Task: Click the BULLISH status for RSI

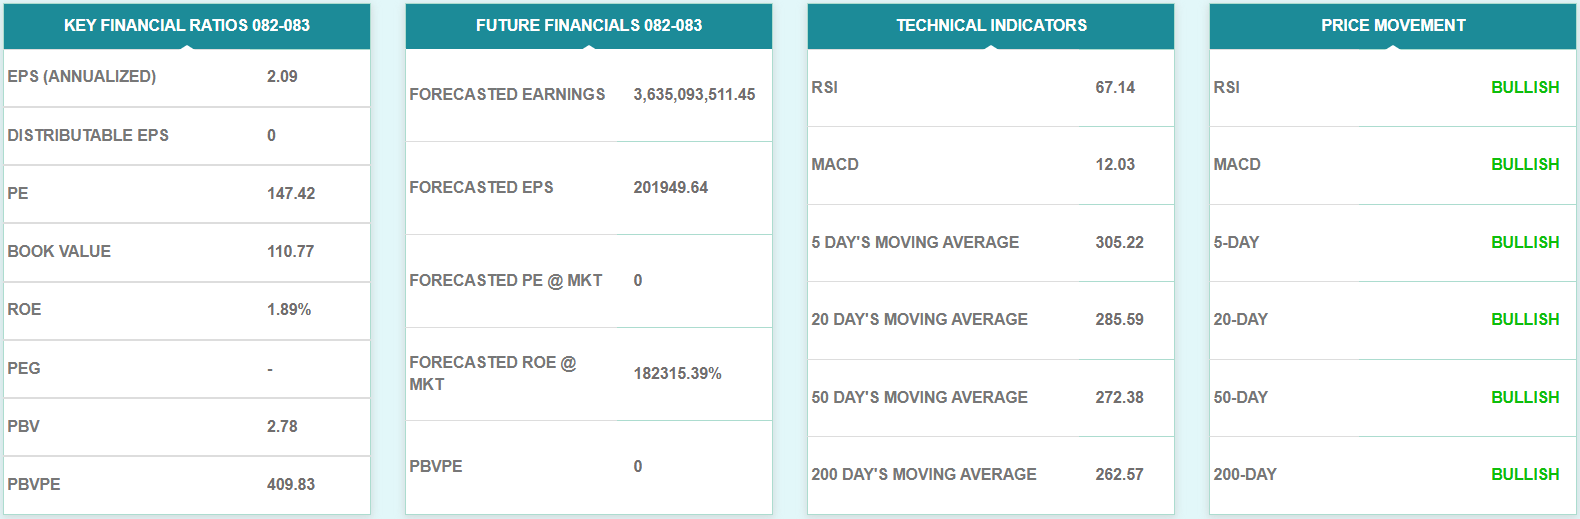Action: click(1525, 88)
